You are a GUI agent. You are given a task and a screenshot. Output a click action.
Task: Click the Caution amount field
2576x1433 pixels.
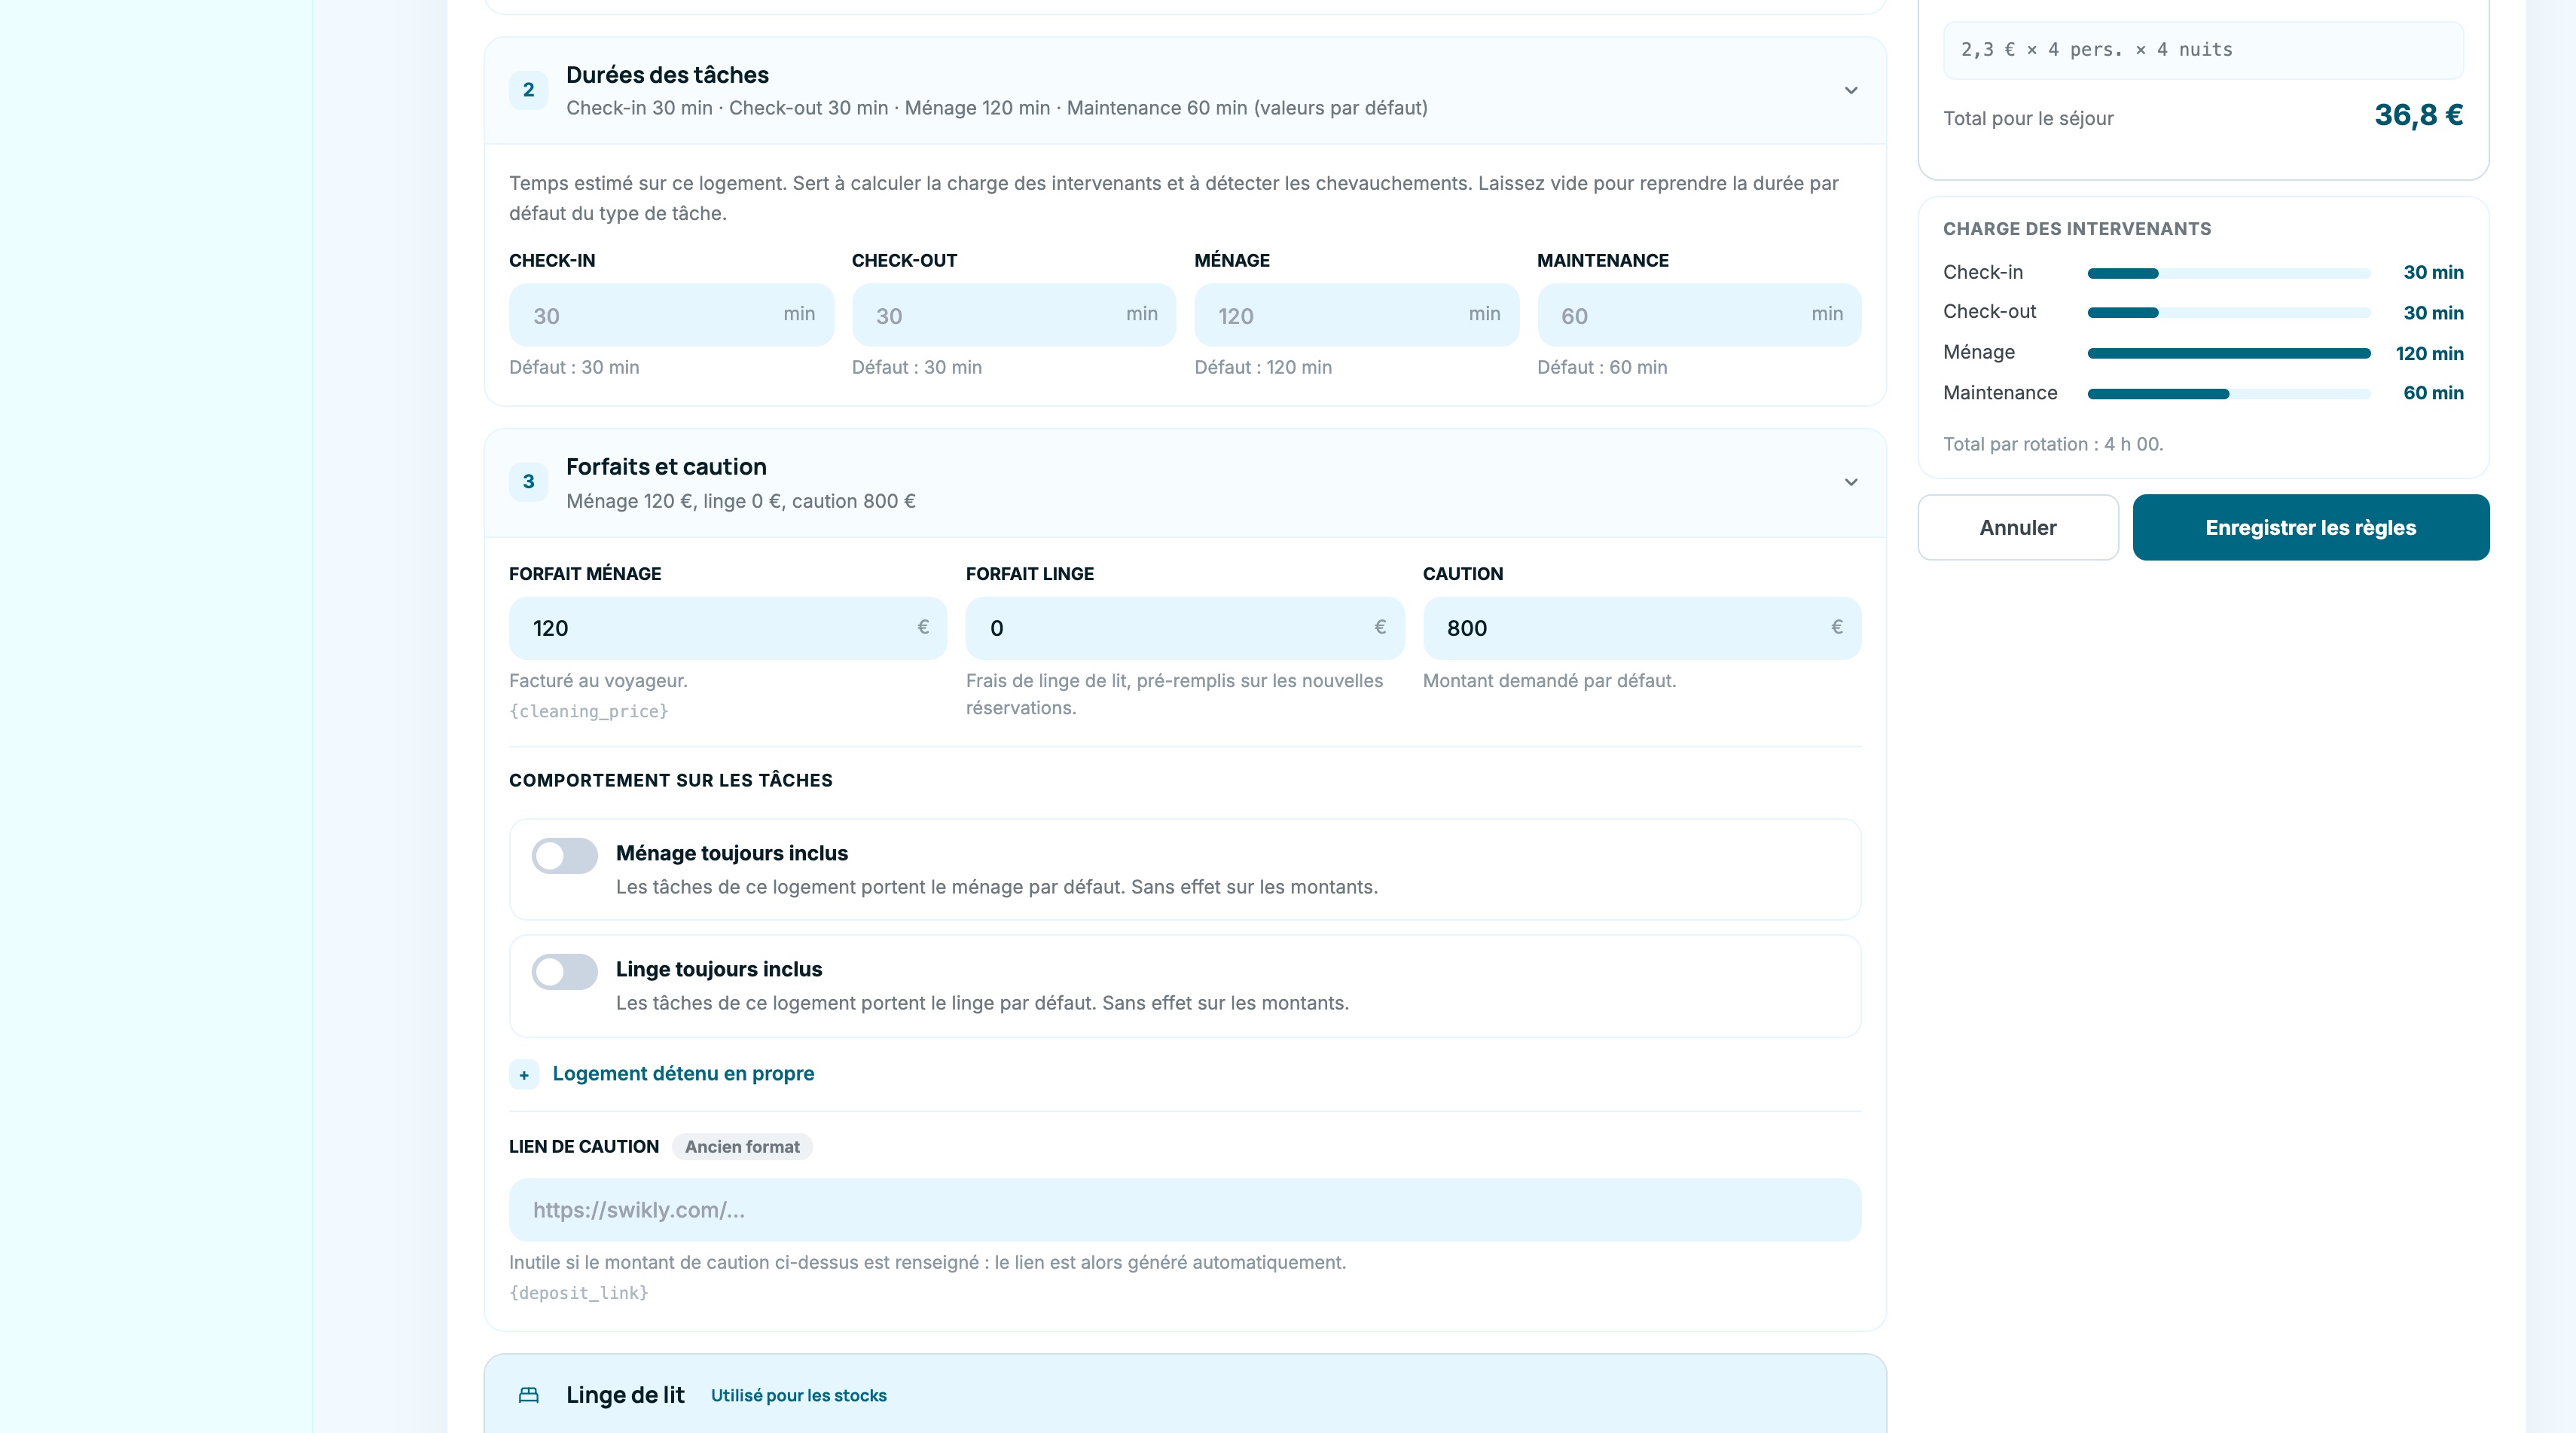[x=1642, y=628]
